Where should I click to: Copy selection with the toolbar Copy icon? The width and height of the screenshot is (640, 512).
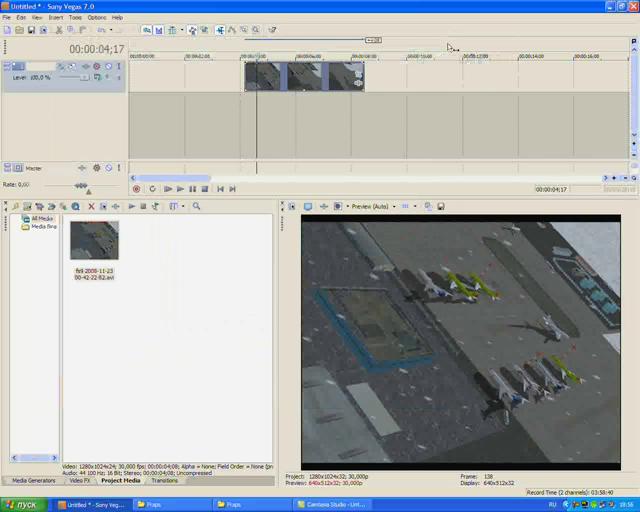pyautogui.click(x=71, y=30)
